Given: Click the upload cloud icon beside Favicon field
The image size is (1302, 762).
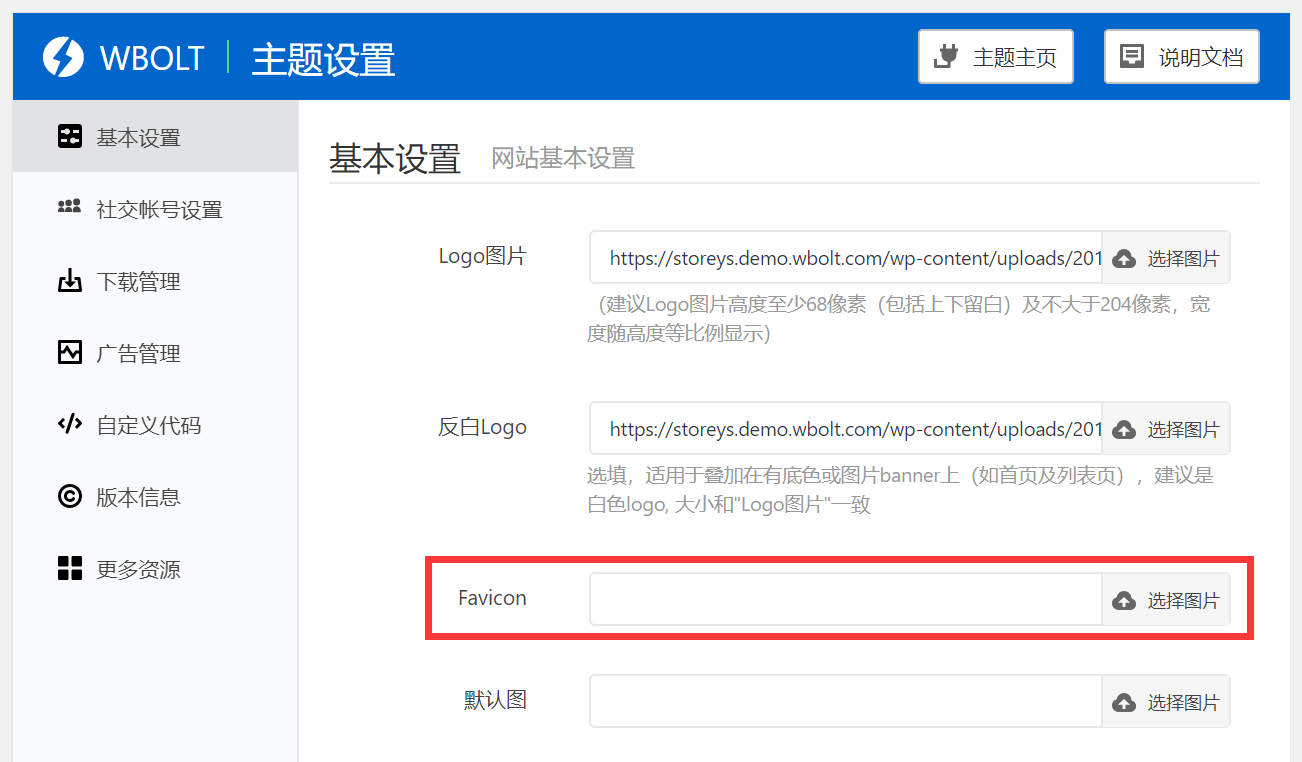Looking at the screenshot, I should 1124,599.
